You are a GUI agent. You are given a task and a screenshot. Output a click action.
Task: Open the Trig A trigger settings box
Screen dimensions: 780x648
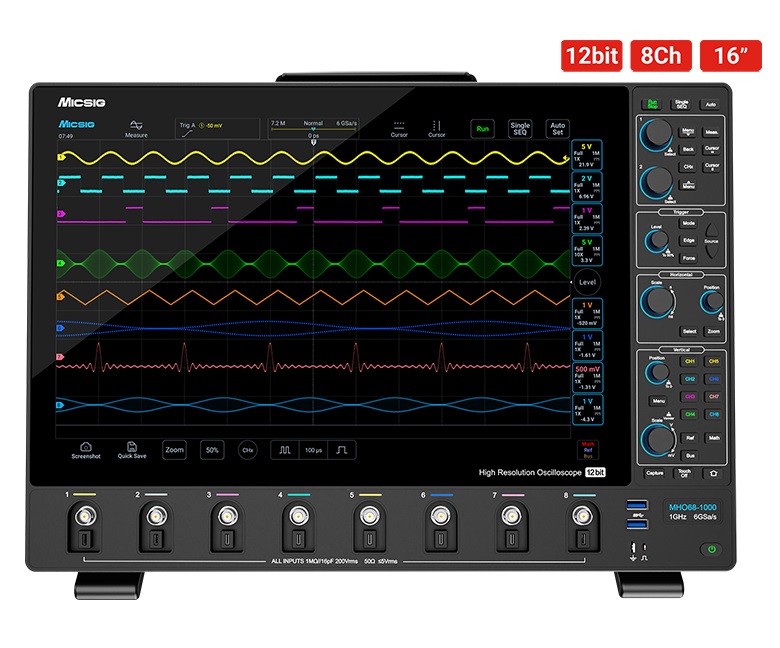coord(217,129)
